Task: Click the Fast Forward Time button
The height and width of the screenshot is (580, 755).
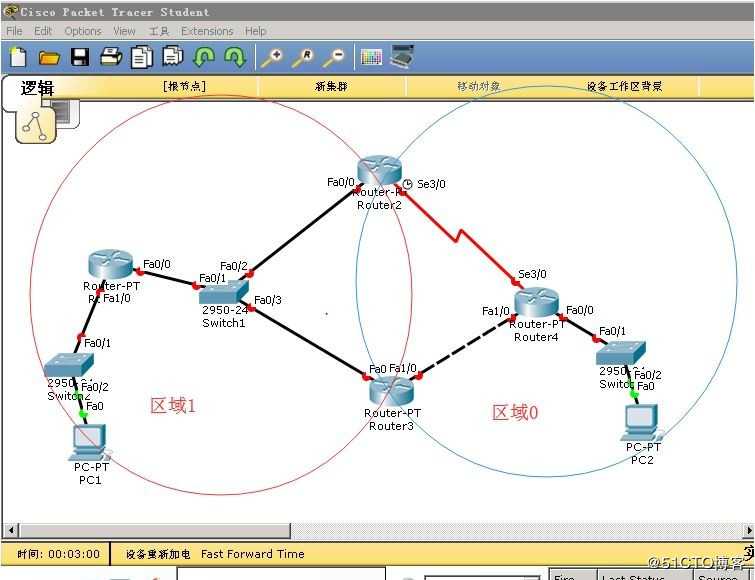Action: pyautogui.click(x=252, y=554)
